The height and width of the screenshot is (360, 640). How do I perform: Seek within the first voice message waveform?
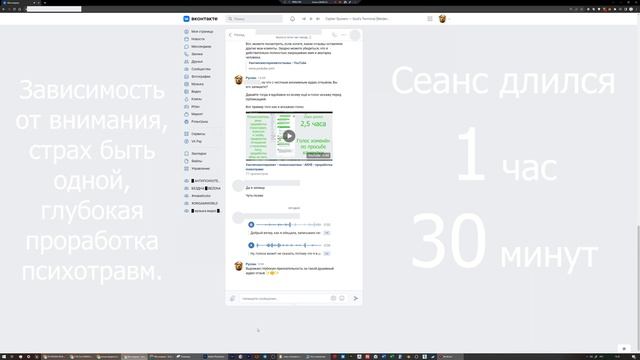point(289,224)
